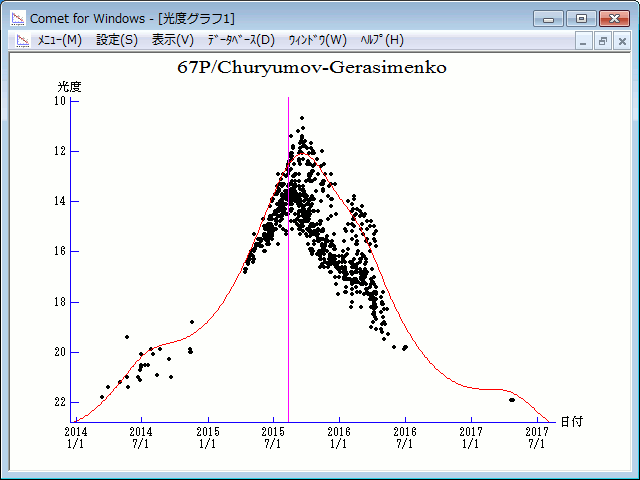The image size is (640, 480).
Task: Open the メニュー(M) menu
Action: click(x=60, y=40)
